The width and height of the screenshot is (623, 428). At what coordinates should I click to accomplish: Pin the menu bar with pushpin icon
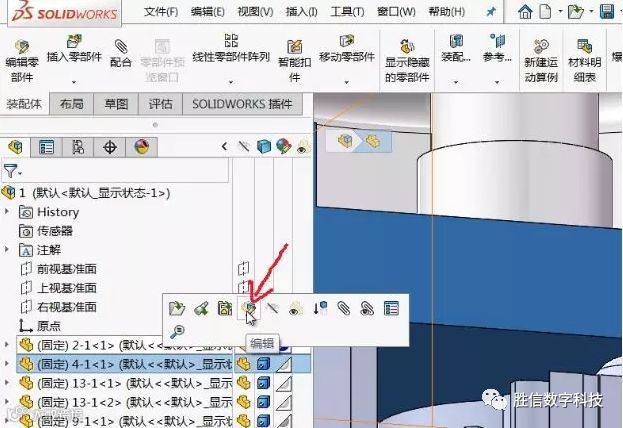491,12
